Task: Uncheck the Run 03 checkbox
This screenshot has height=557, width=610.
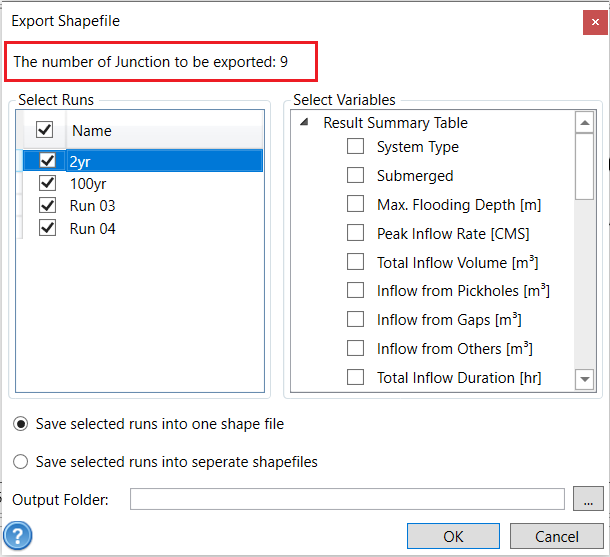Action: 47,206
